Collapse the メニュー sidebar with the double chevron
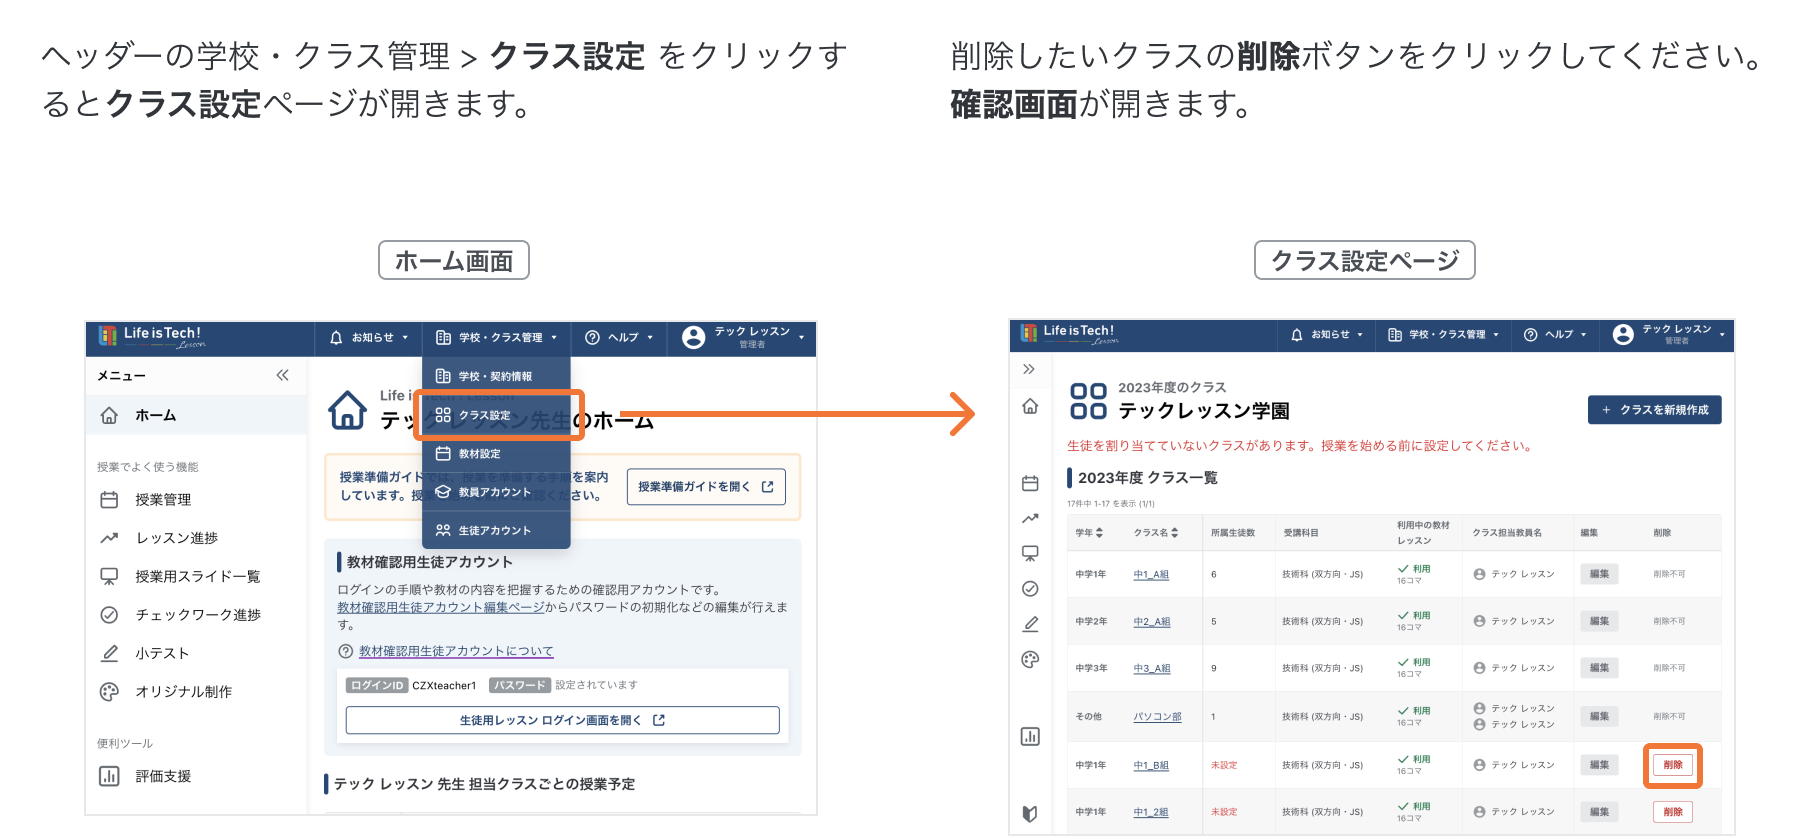1820x836 pixels. (x=282, y=375)
